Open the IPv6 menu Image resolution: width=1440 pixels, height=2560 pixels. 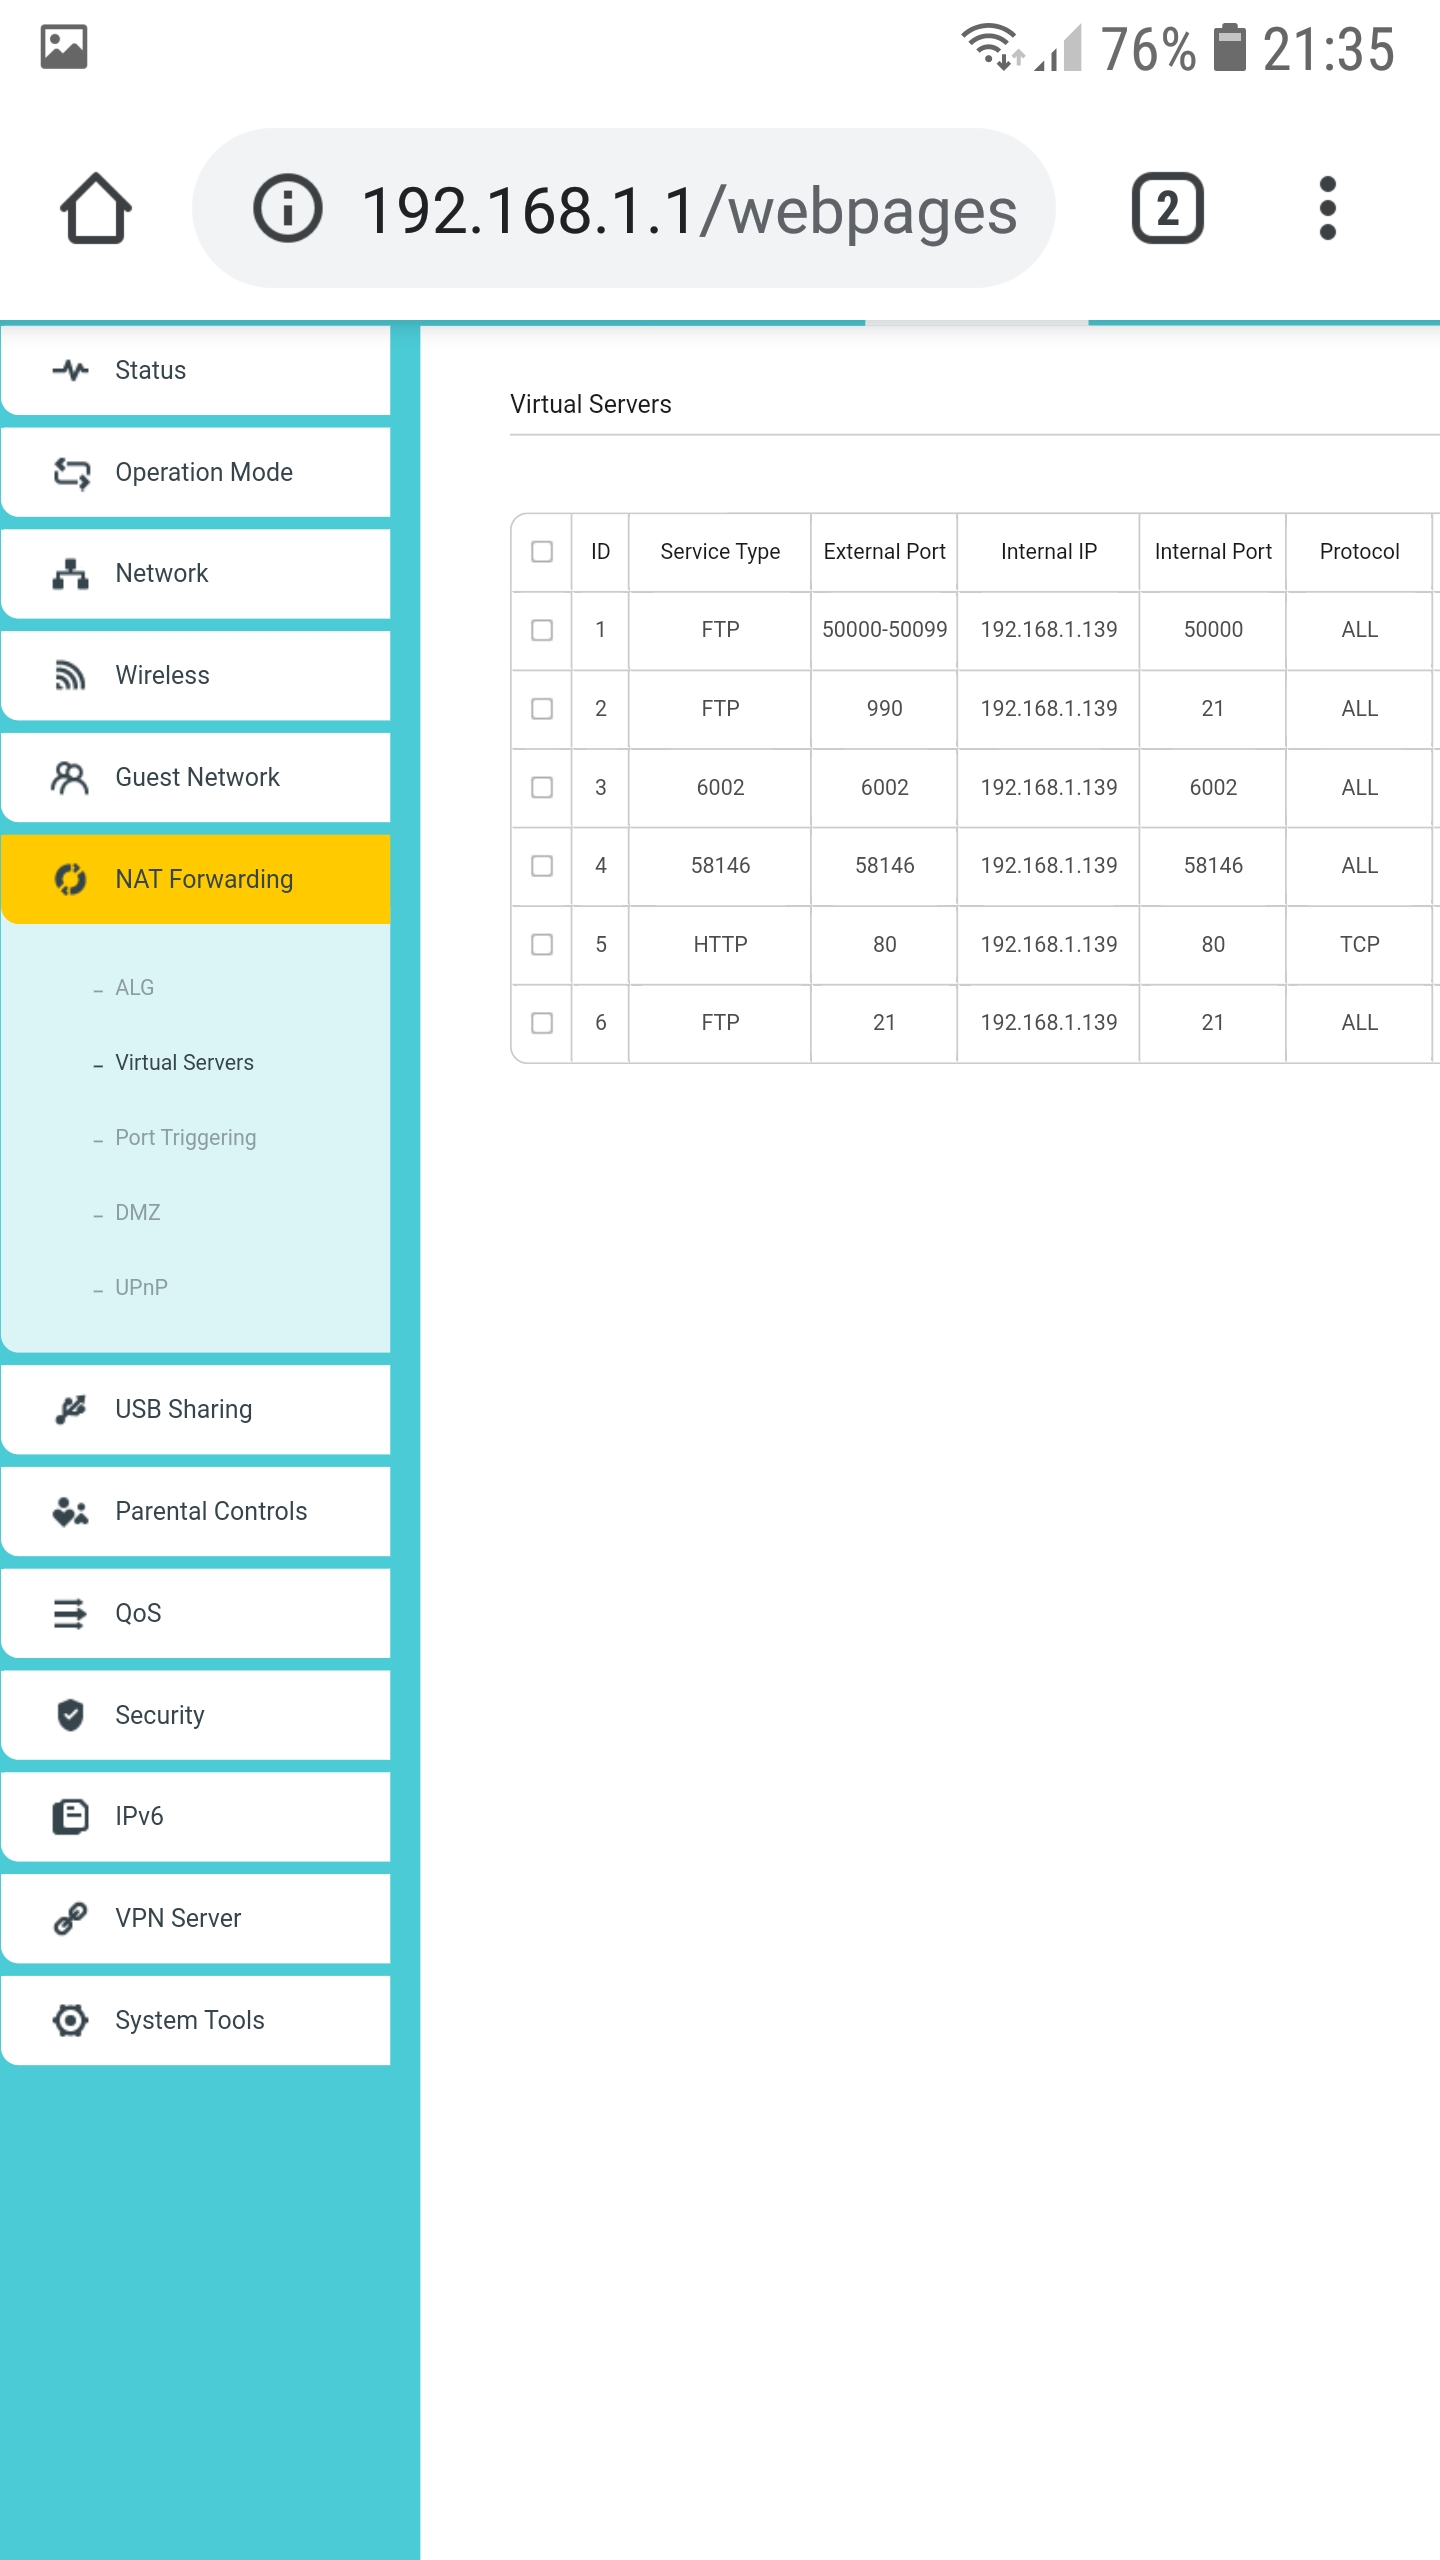coord(196,1816)
